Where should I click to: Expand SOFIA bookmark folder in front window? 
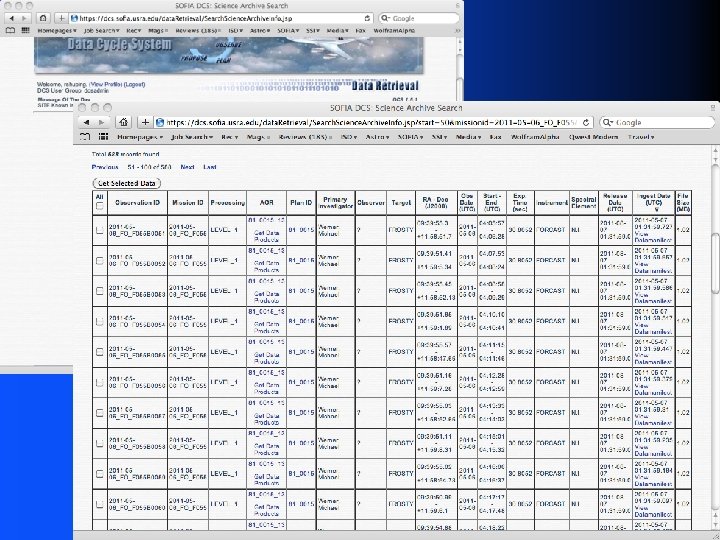(411, 137)
